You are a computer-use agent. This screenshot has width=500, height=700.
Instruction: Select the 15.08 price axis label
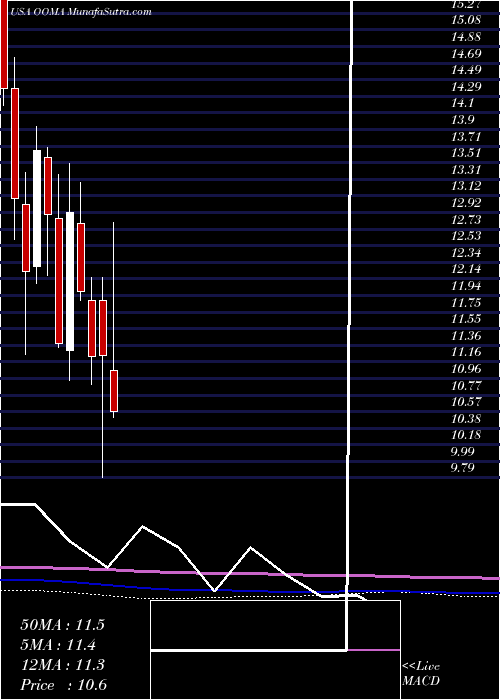point(466,21)
